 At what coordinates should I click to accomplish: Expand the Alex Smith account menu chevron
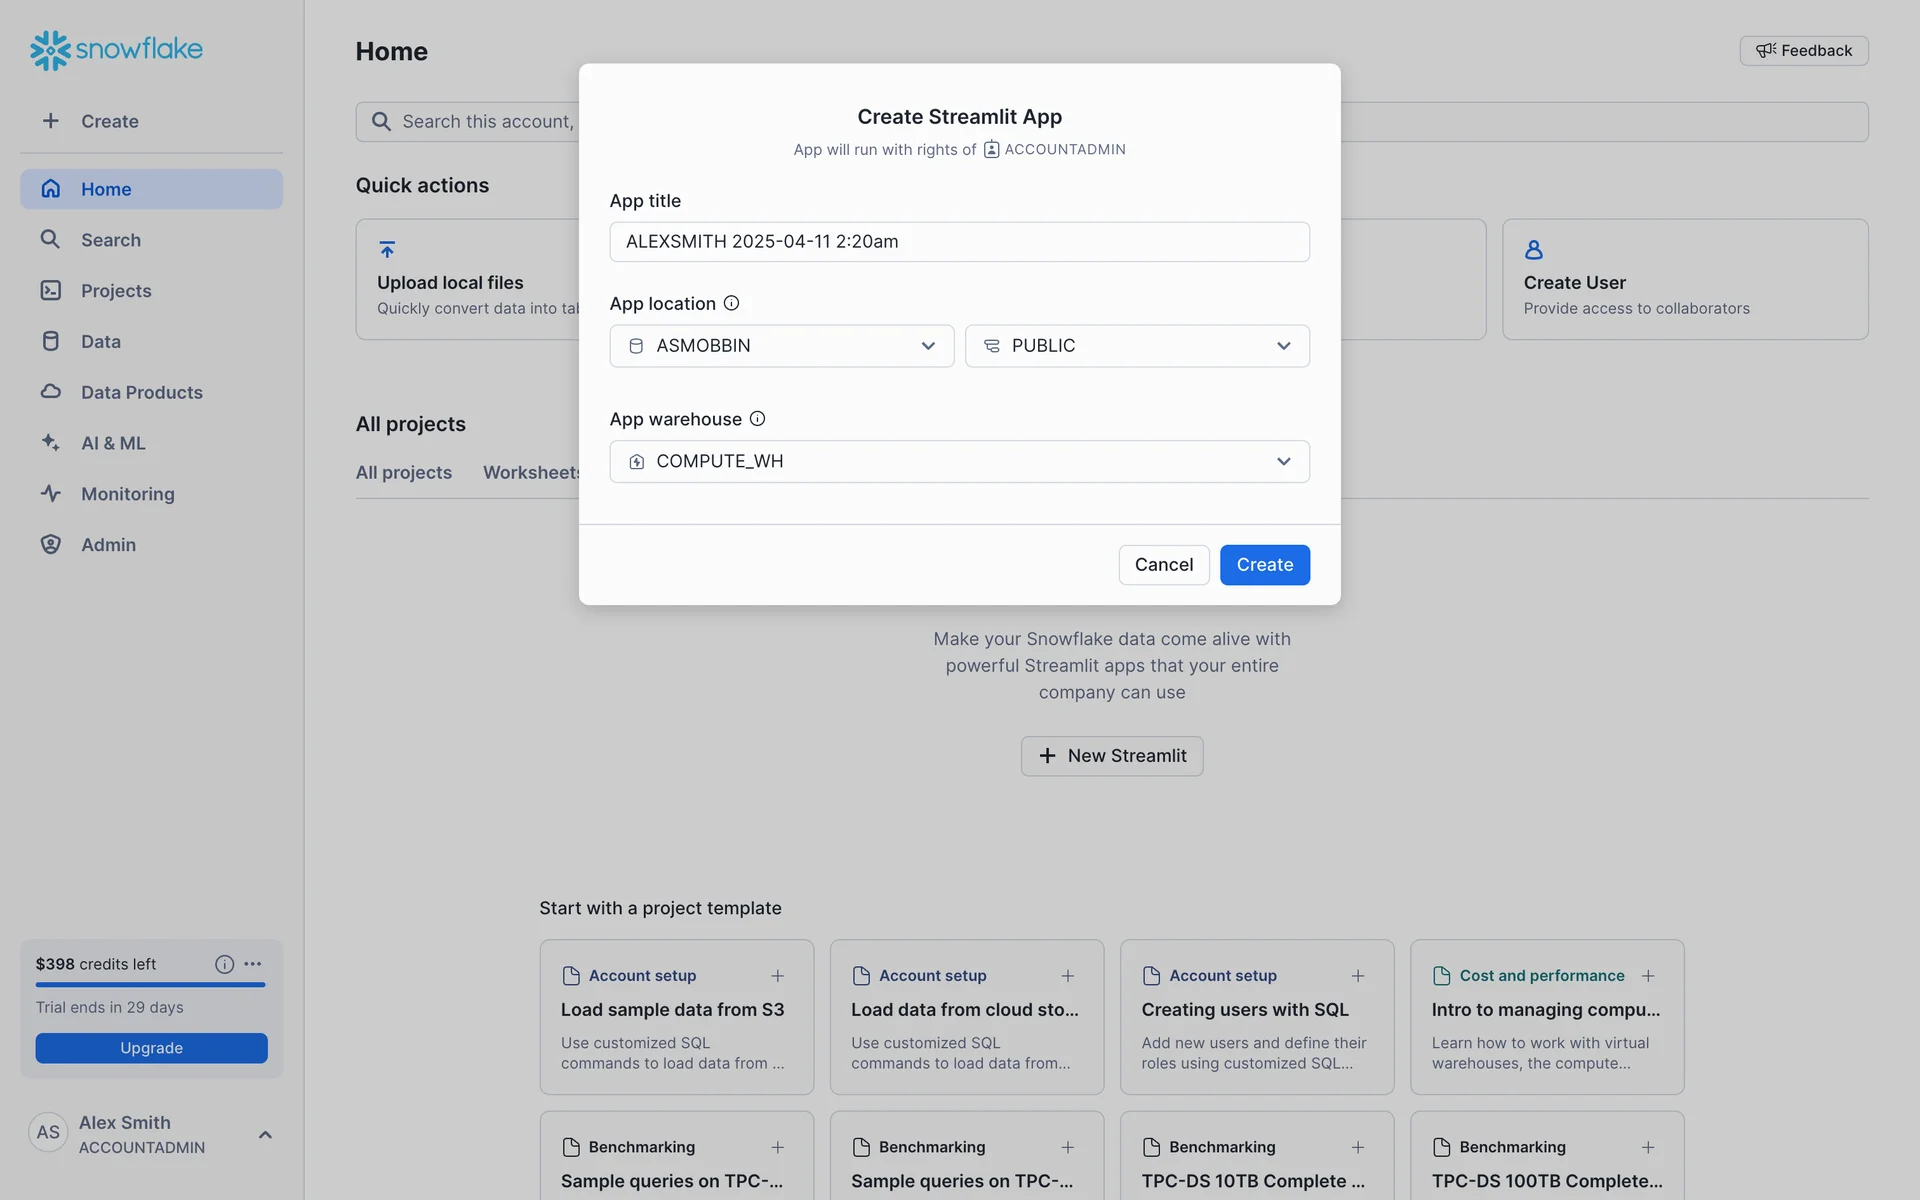(265, 1134)
